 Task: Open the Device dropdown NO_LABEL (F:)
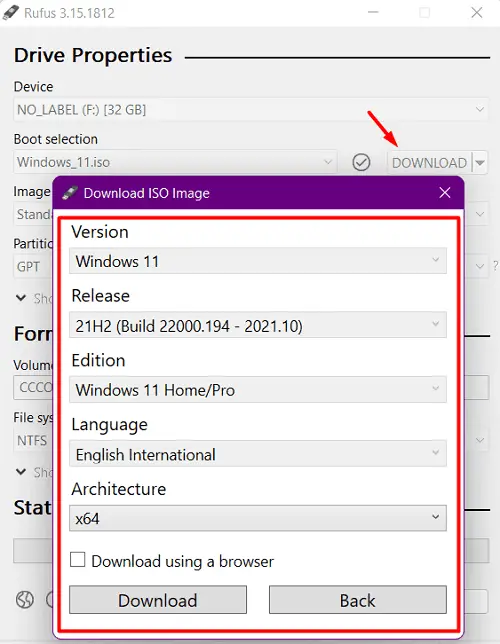tap(251, 110)
